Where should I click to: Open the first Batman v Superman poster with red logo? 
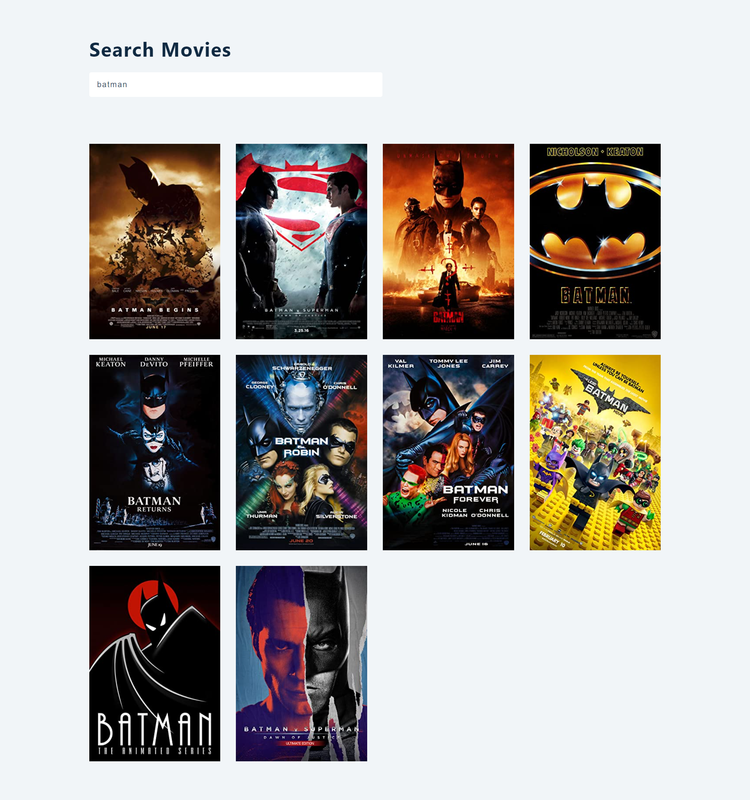[x=302, y=241]
